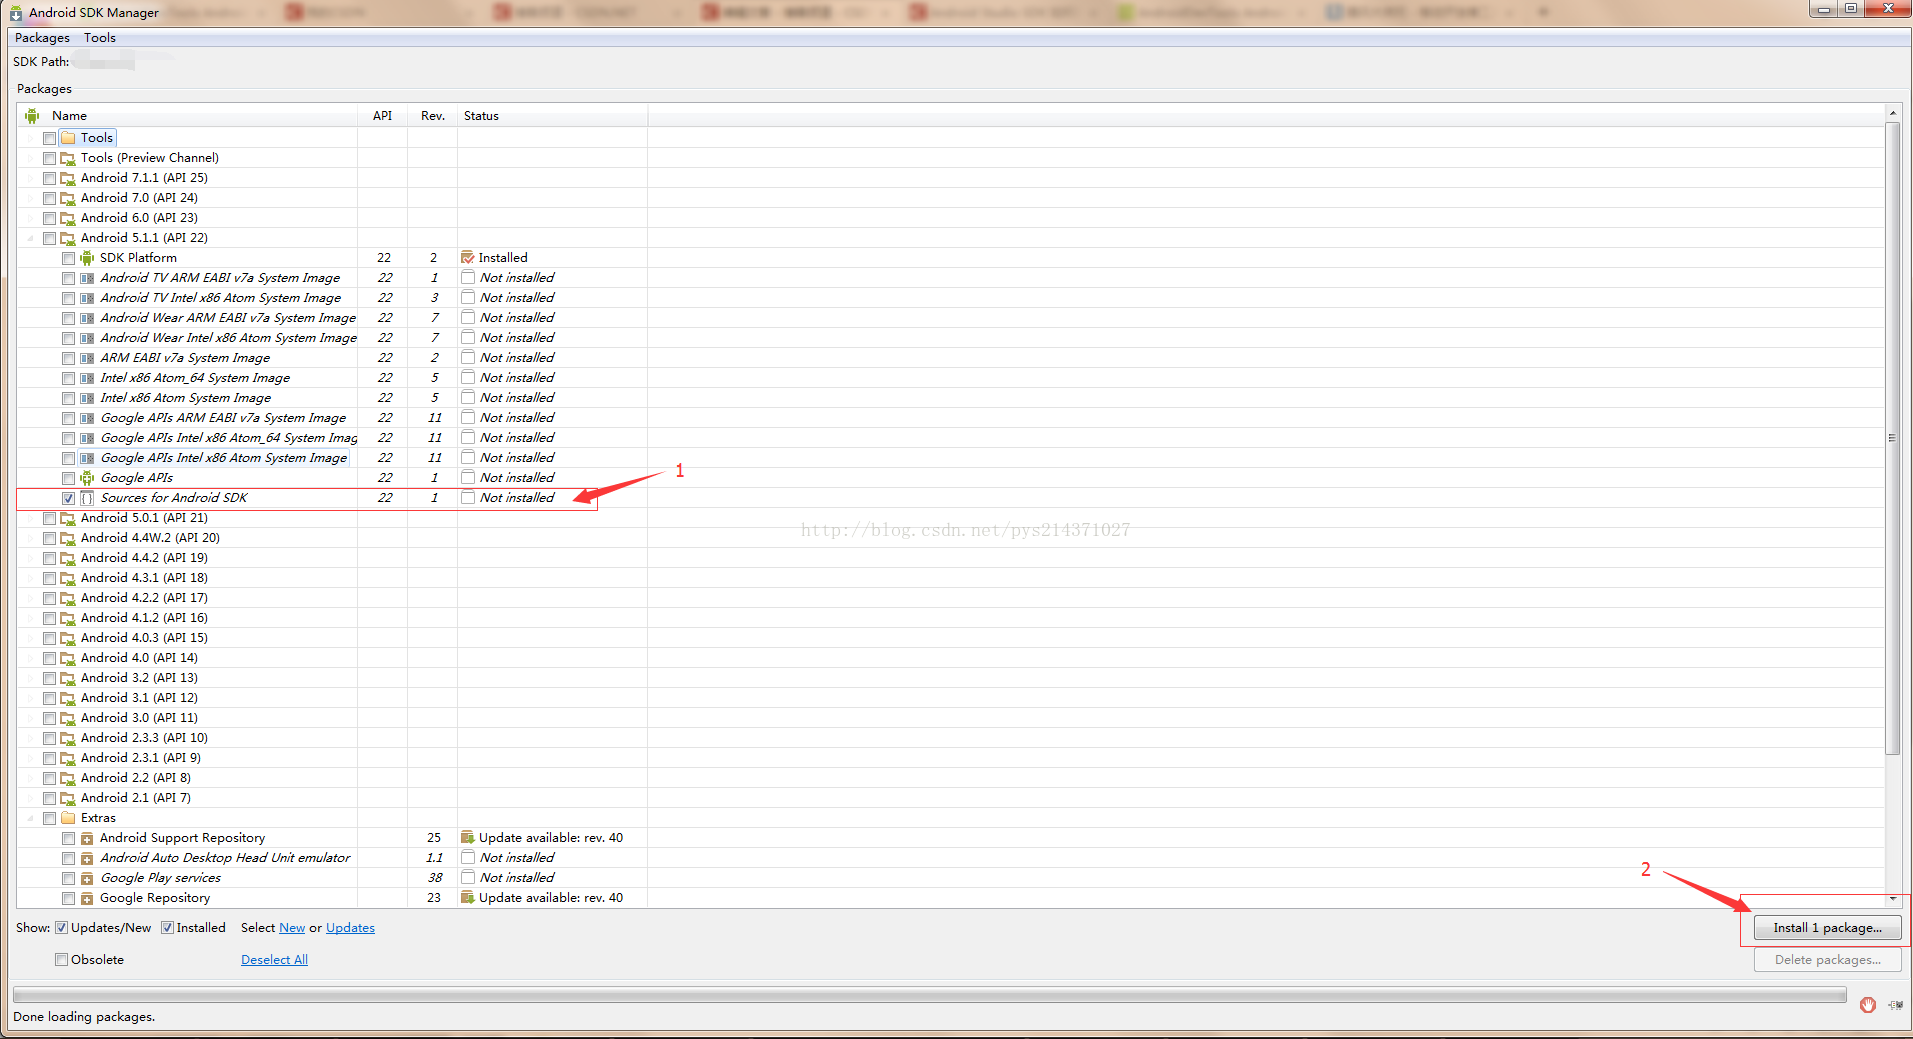Select the Android 4.1.2 (API 16) row
1913x1039 pixels.
[950, 618]
